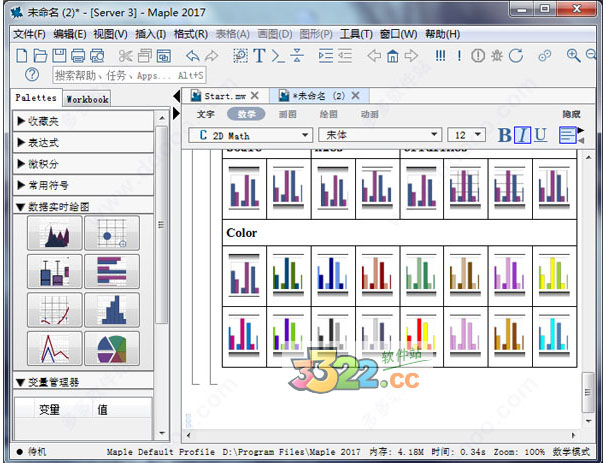Toggle left text alignment button
Image resolution: width=606 pixels, height=463 pixels.
567,135
